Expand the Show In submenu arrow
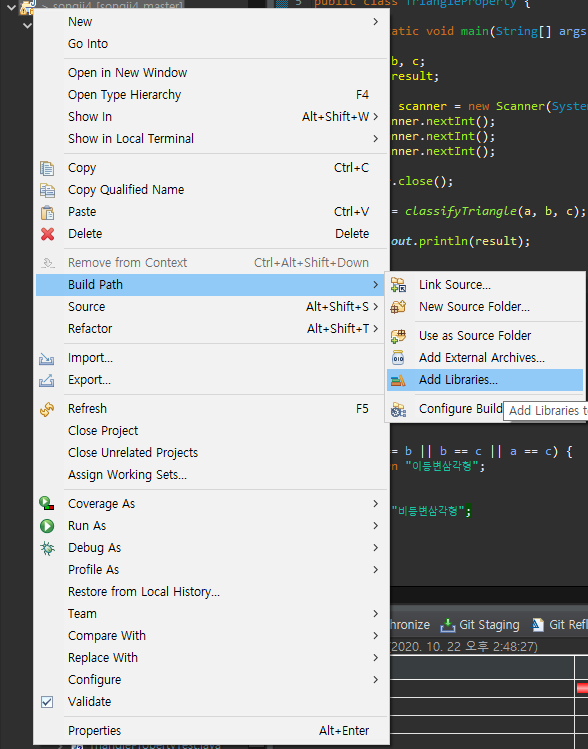The image size is (588, 749). coord(375,117)
